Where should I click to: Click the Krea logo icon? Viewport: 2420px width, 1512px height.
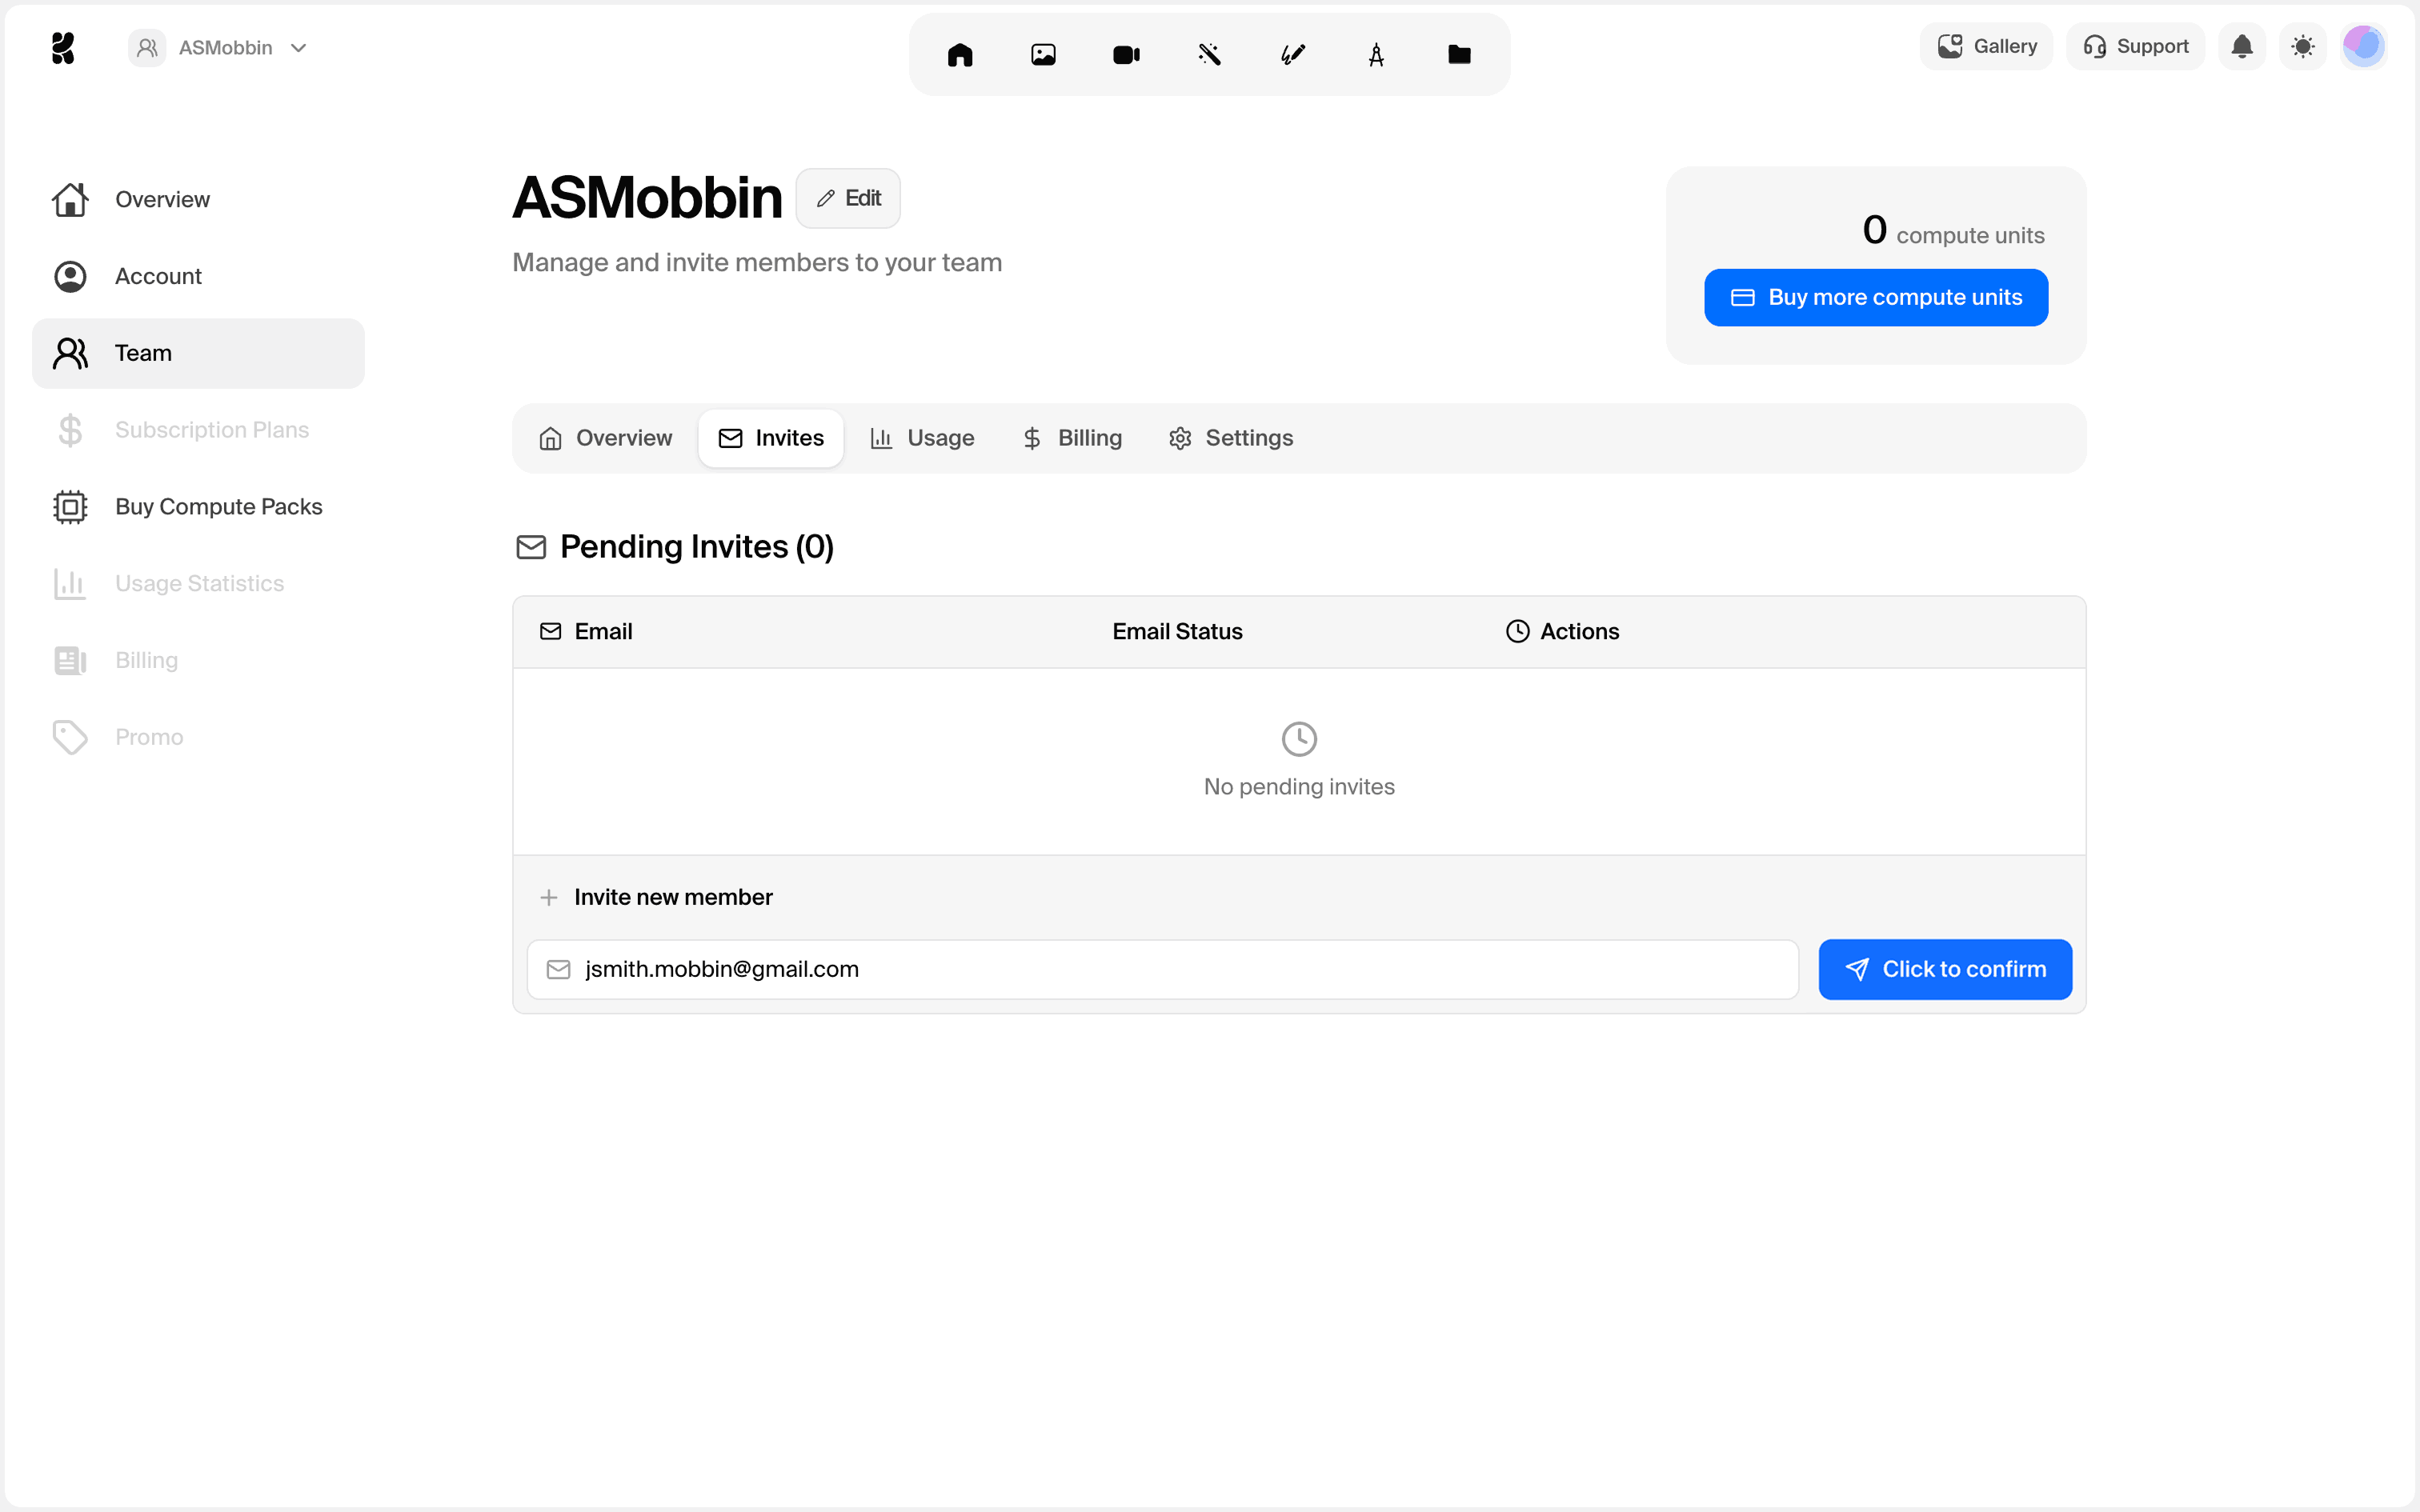pos(63,48)
